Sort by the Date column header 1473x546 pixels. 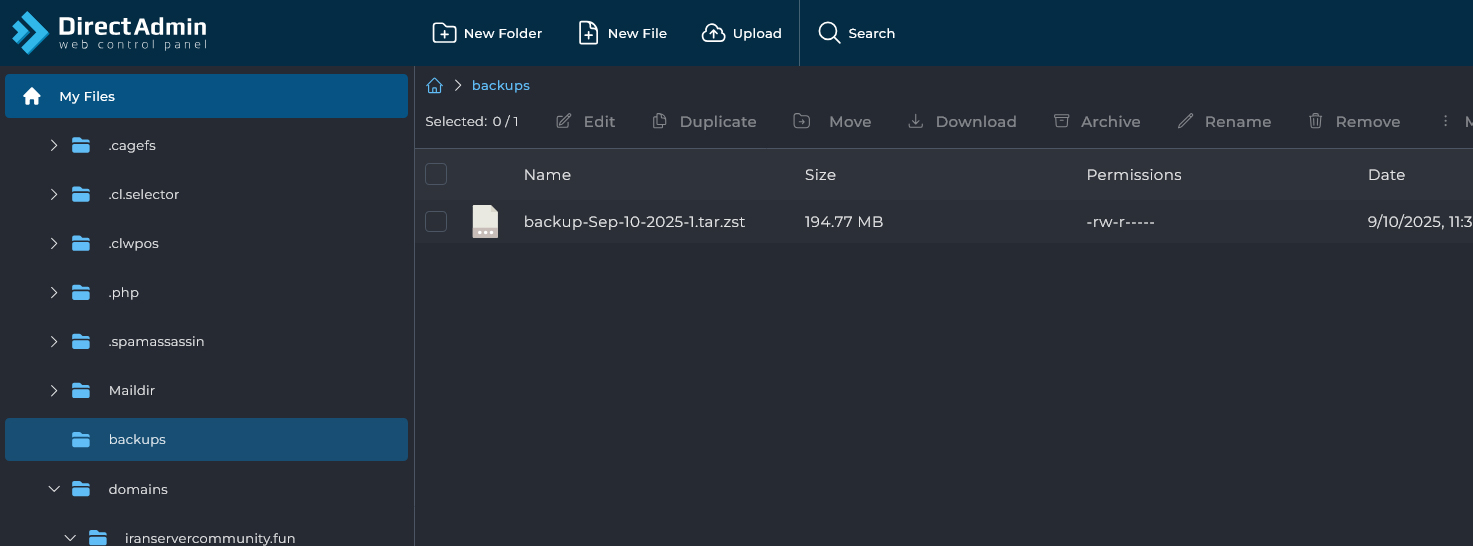(x=1386, y=174)
